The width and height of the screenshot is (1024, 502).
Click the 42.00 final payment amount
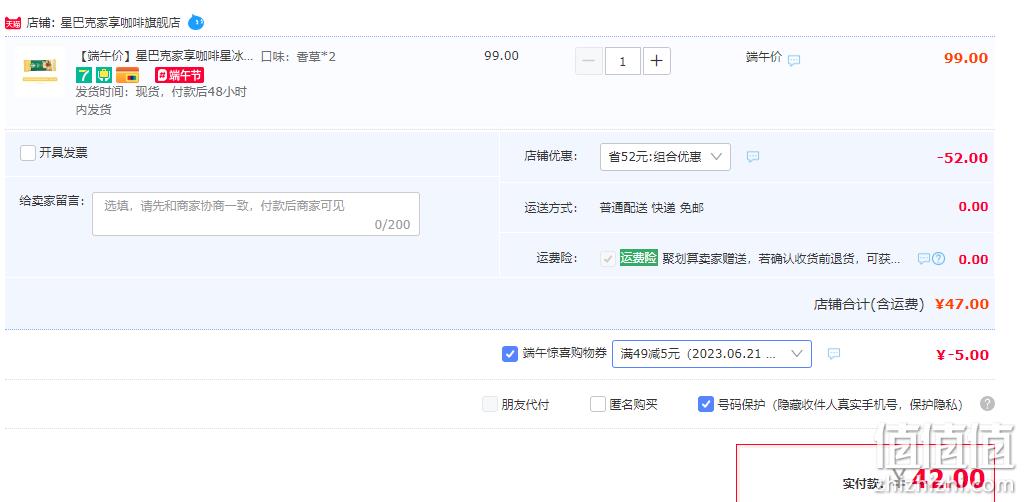(948, 478)
